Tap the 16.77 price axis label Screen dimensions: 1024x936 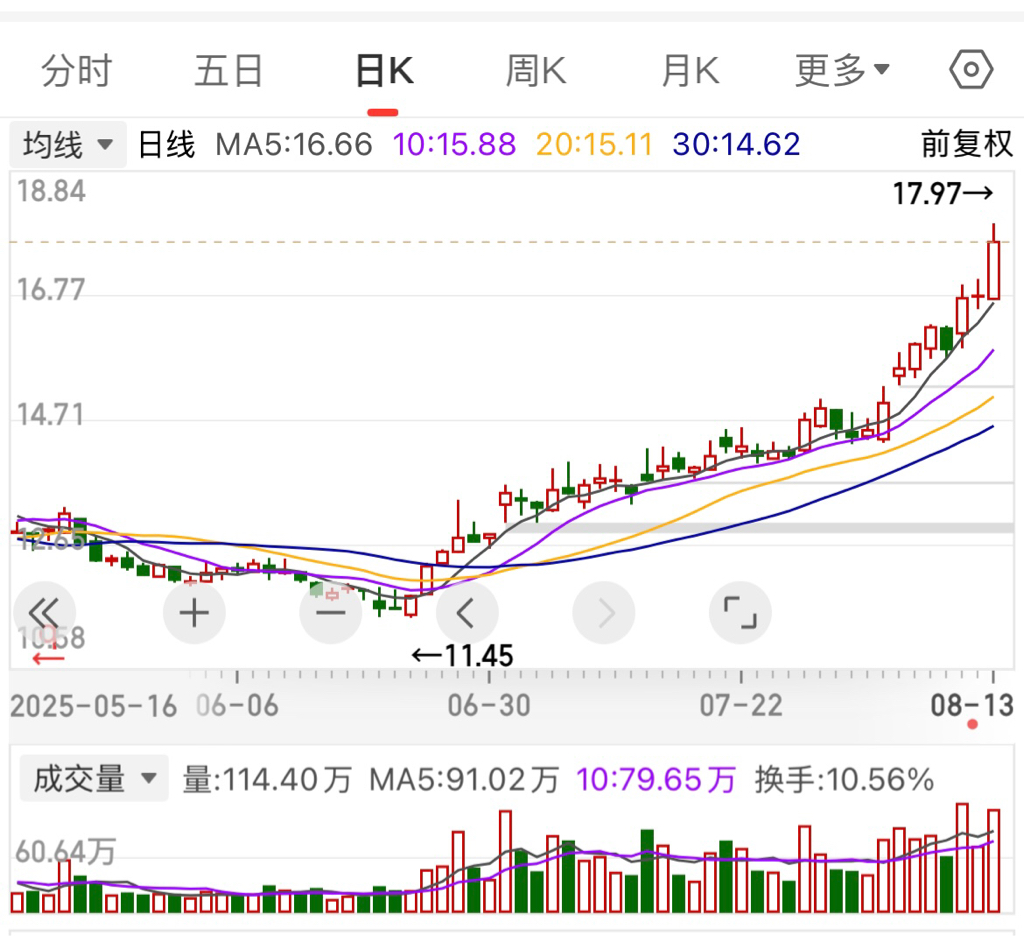coord(51,289)
